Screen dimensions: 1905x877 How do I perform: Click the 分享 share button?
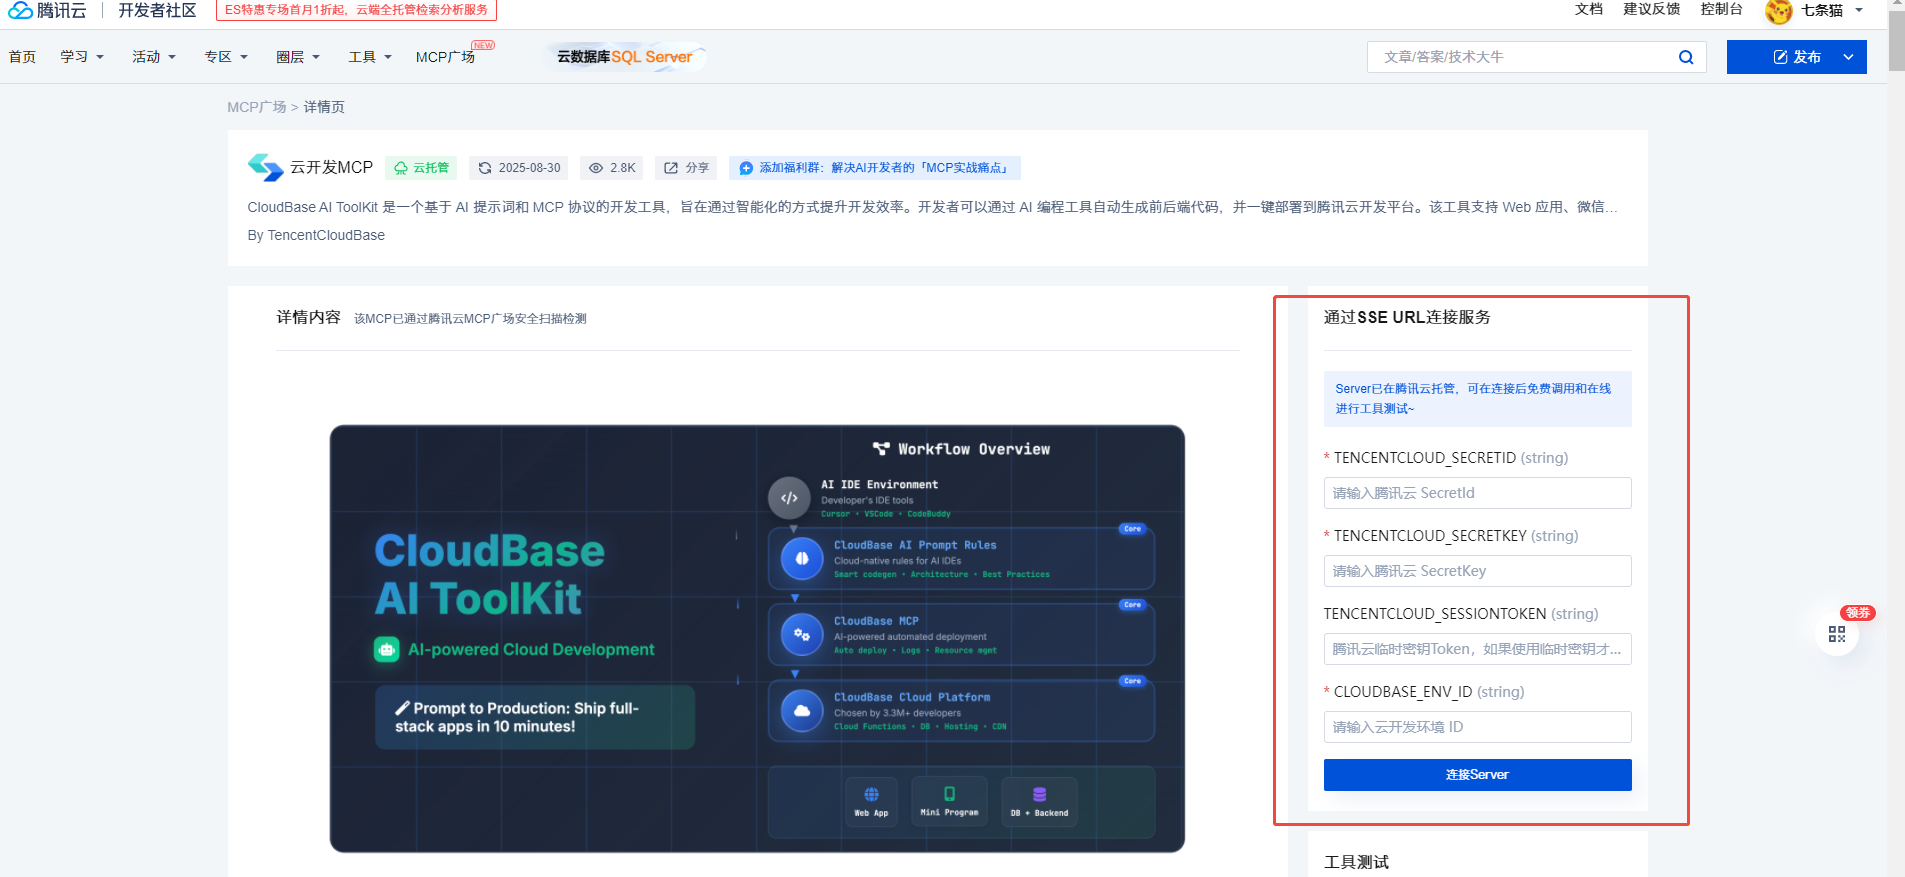(x=687, y=168)
